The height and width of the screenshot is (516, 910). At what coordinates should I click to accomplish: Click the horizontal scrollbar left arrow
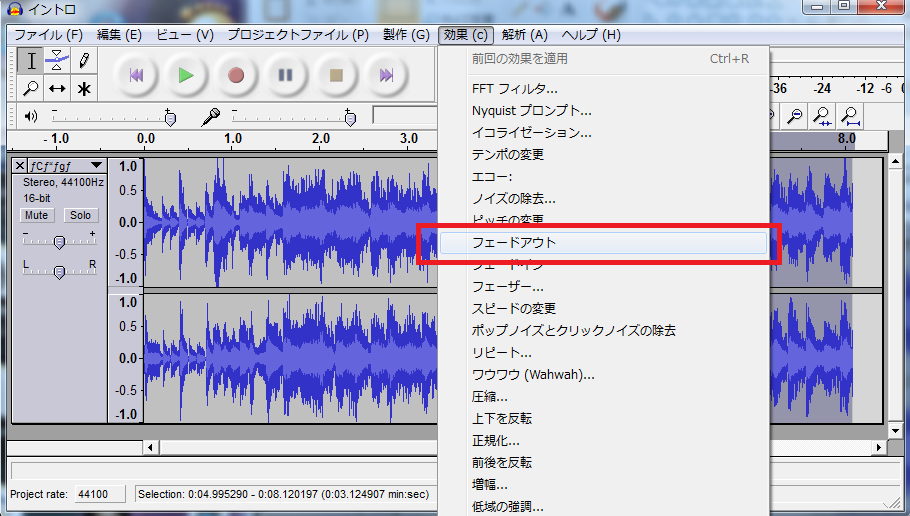[x=151, y=448]
